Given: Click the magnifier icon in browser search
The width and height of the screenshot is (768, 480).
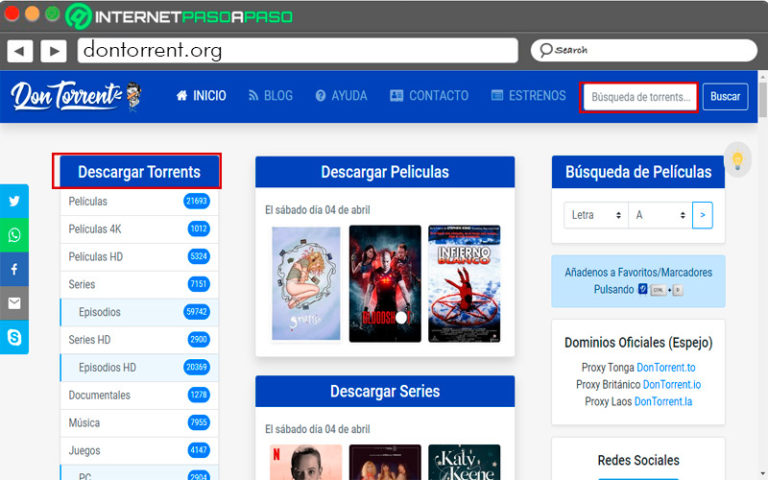Looking at the screenshot, I should 546,50.
